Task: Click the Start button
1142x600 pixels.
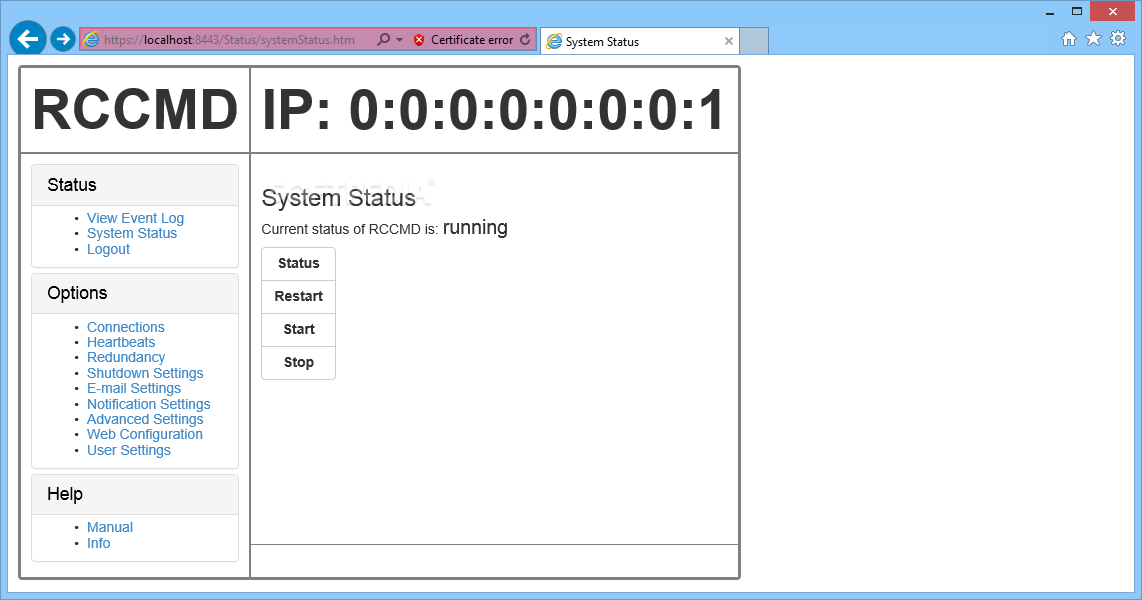Action: click(x=299, y=329)
